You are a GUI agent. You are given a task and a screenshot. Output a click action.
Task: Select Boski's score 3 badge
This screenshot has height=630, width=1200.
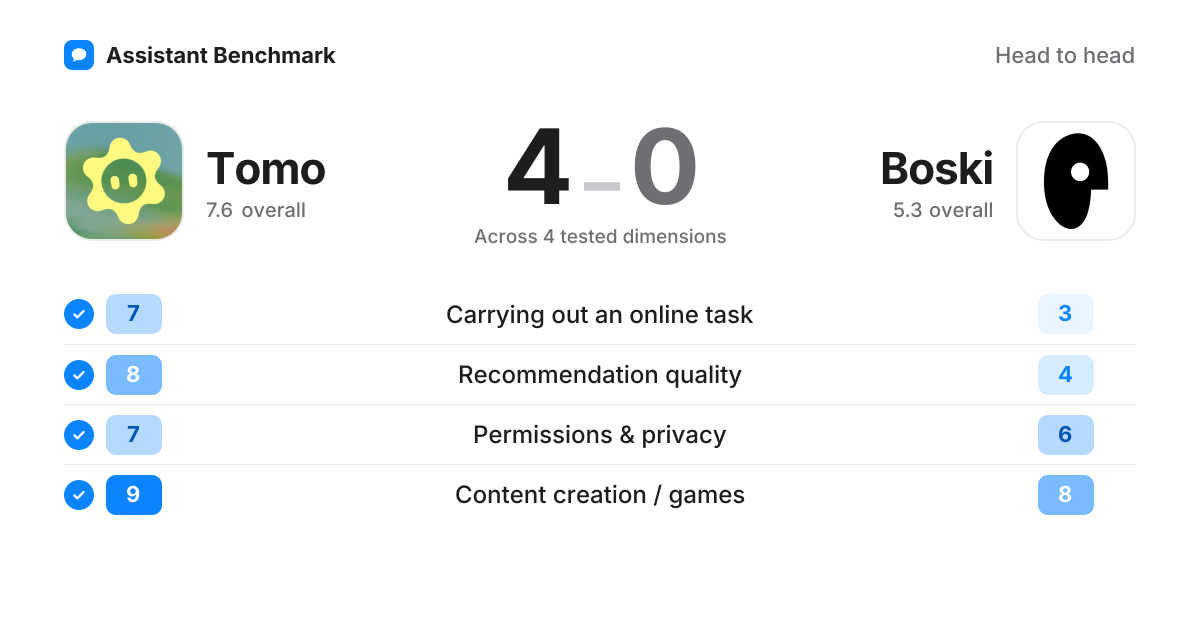point(1066,314)
